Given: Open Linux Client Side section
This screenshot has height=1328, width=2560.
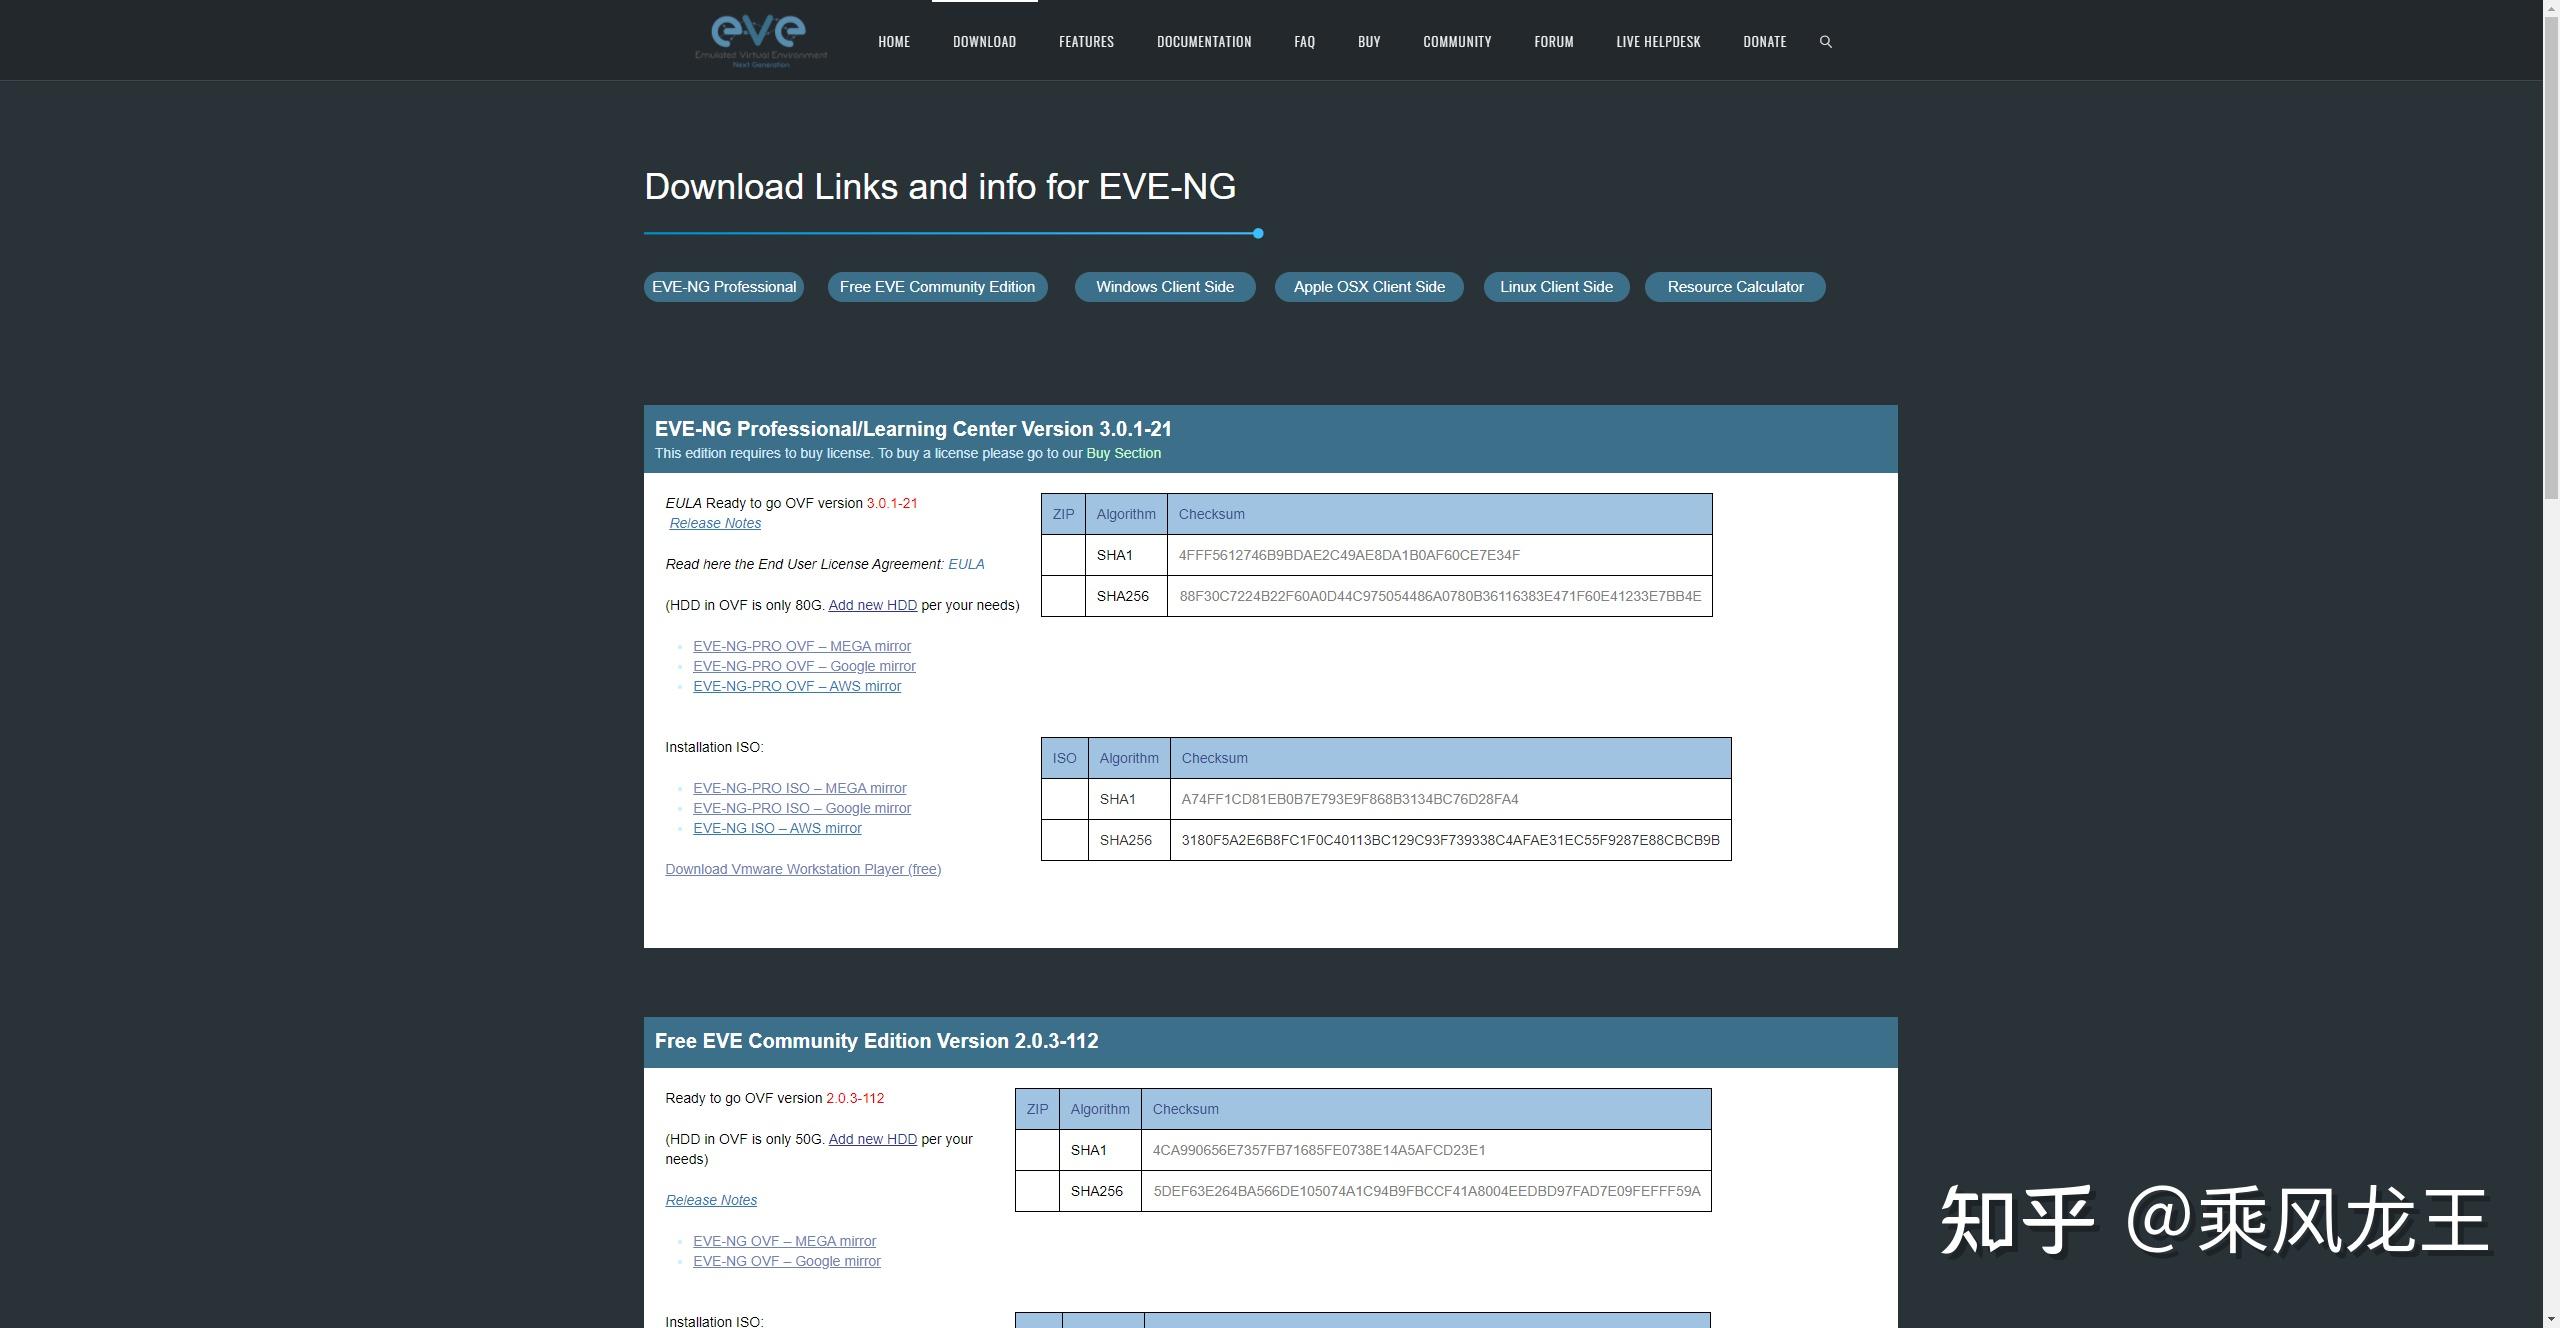Looking at the screenshot, I should [x=1555, y=287].
